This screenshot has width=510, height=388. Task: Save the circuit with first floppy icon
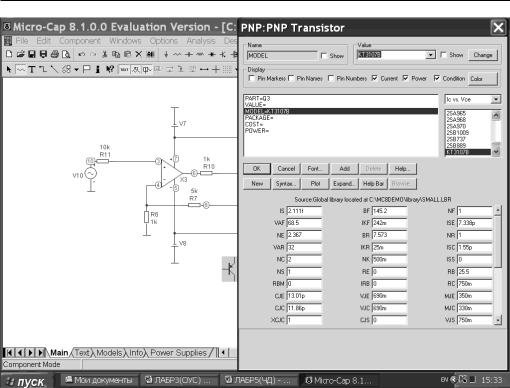click(x=32, y=54)
